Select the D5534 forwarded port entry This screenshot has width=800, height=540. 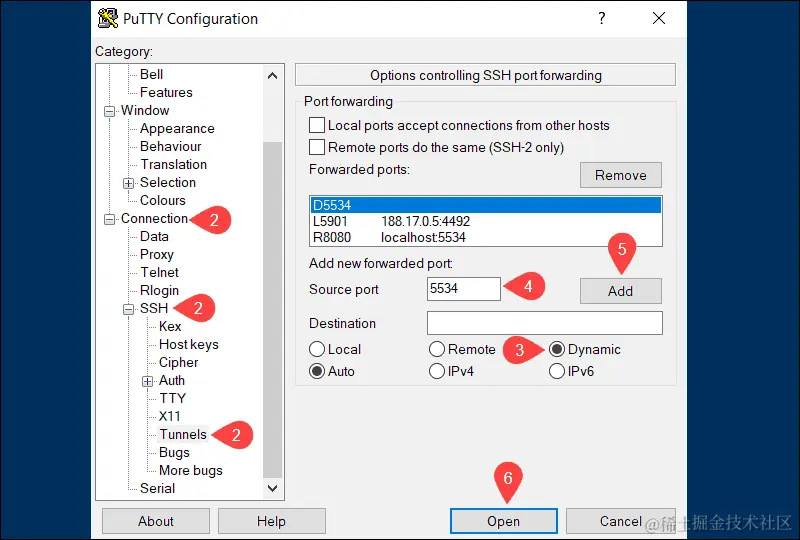pyautogui.click(x=486, y=205)
